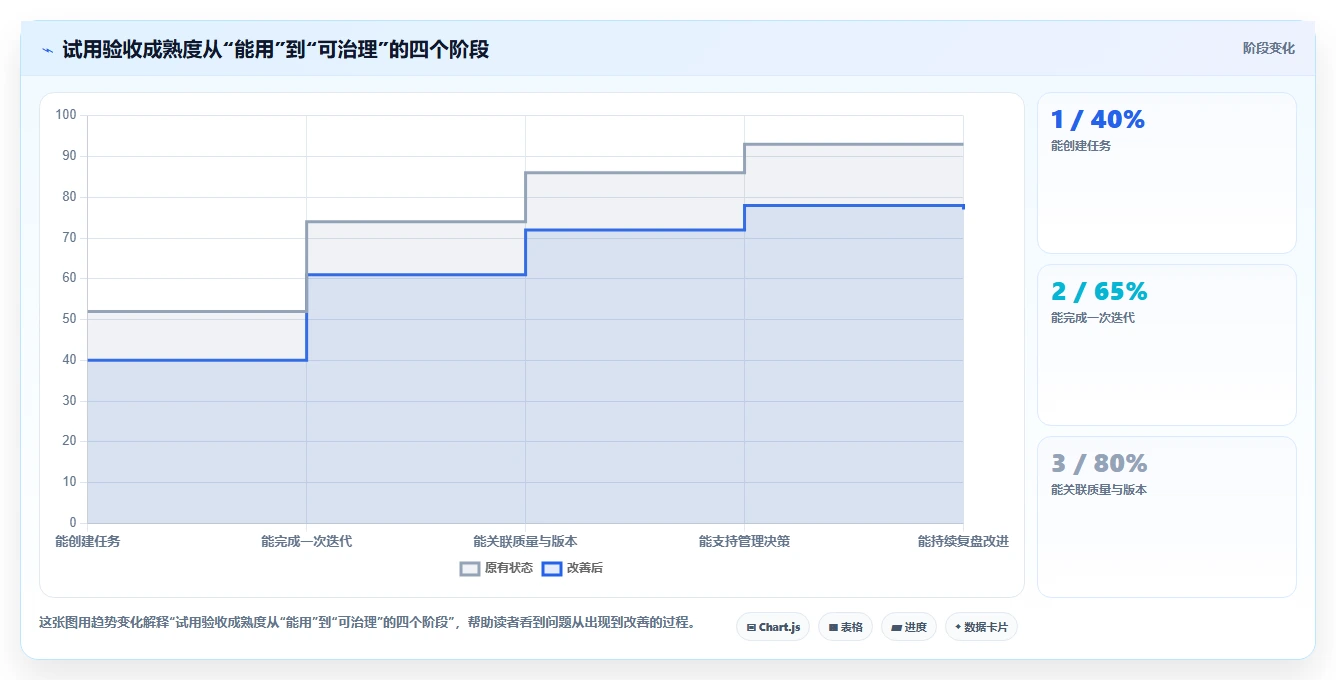This screenshot has width=1336, height=680.
Task: Click the 阶段变化 label in header
Action: (x=1268, y=48)
